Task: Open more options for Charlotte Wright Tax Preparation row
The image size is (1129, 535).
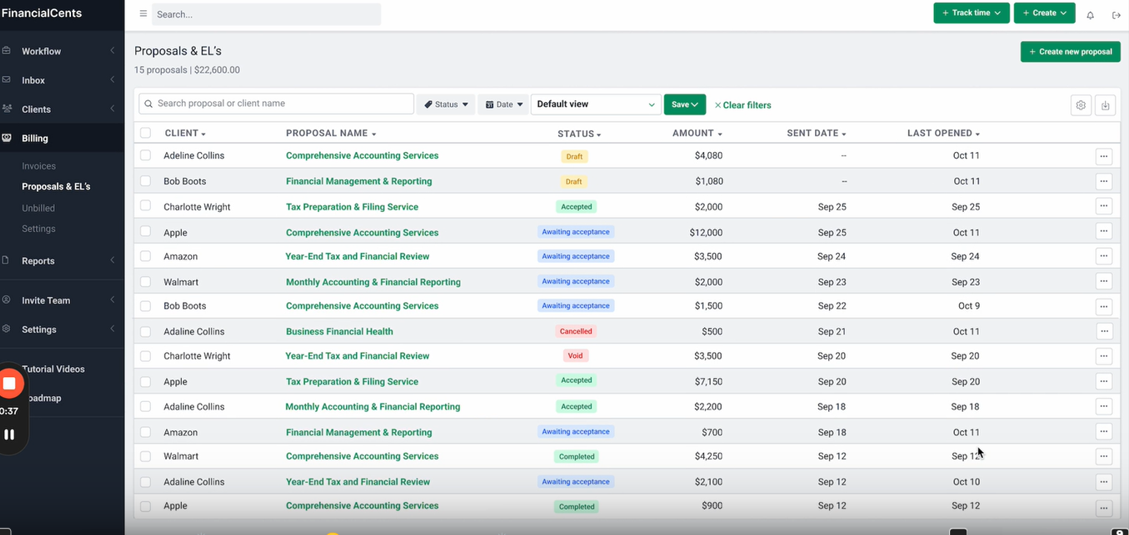Action: (1104, 207)
